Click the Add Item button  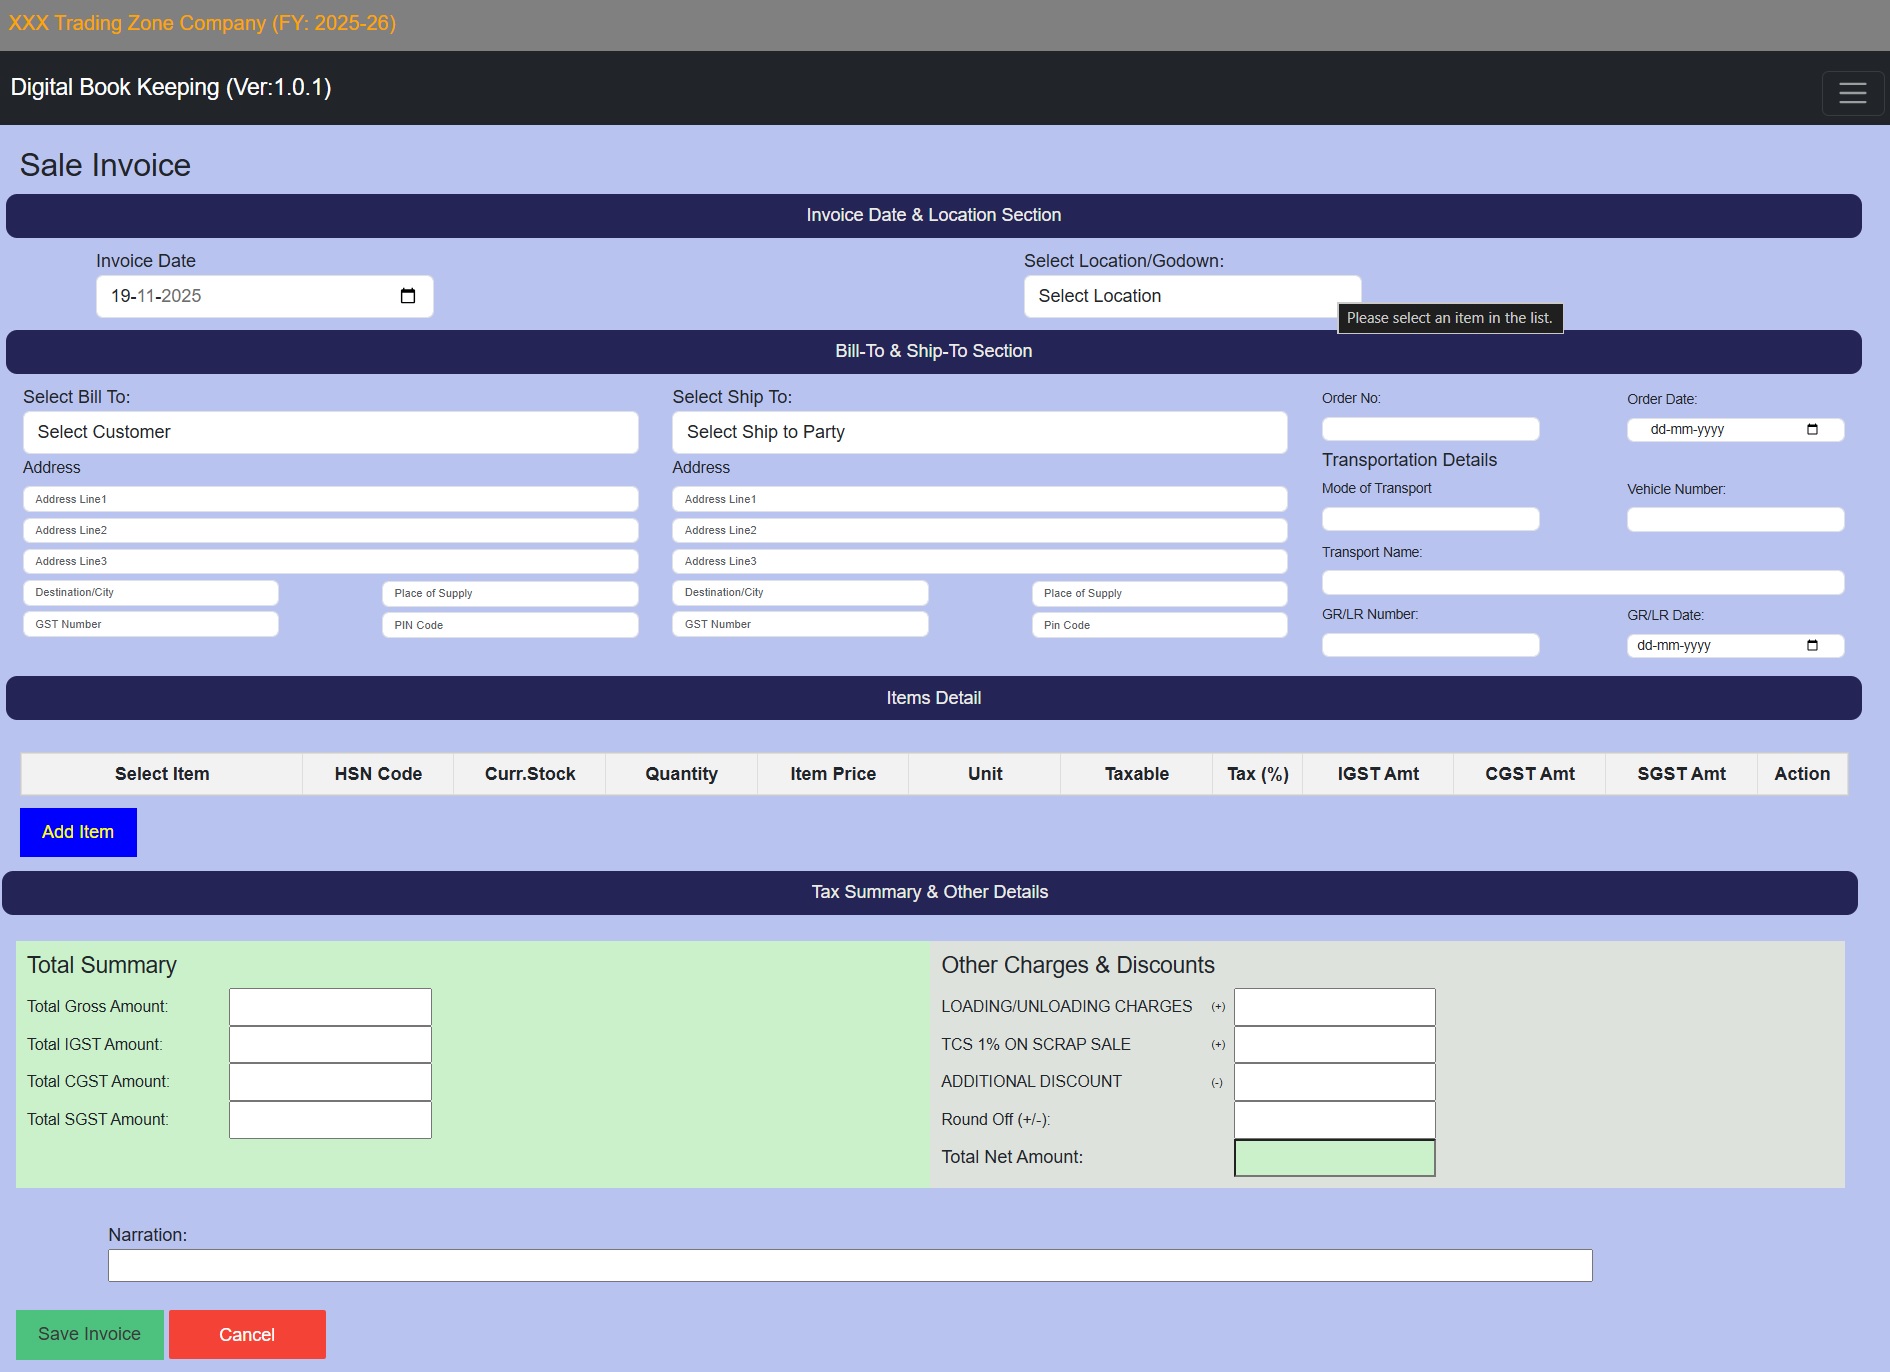point(78,832)
